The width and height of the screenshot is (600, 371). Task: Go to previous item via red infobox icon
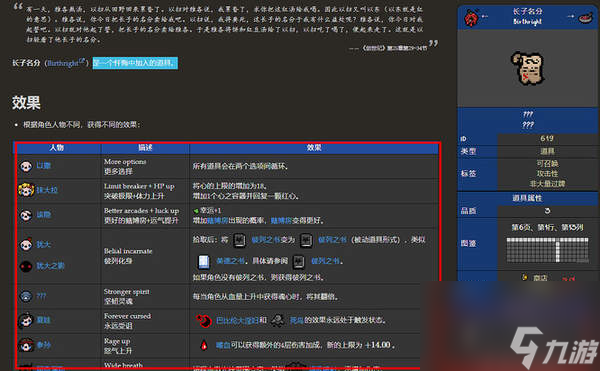click(471, 18)
